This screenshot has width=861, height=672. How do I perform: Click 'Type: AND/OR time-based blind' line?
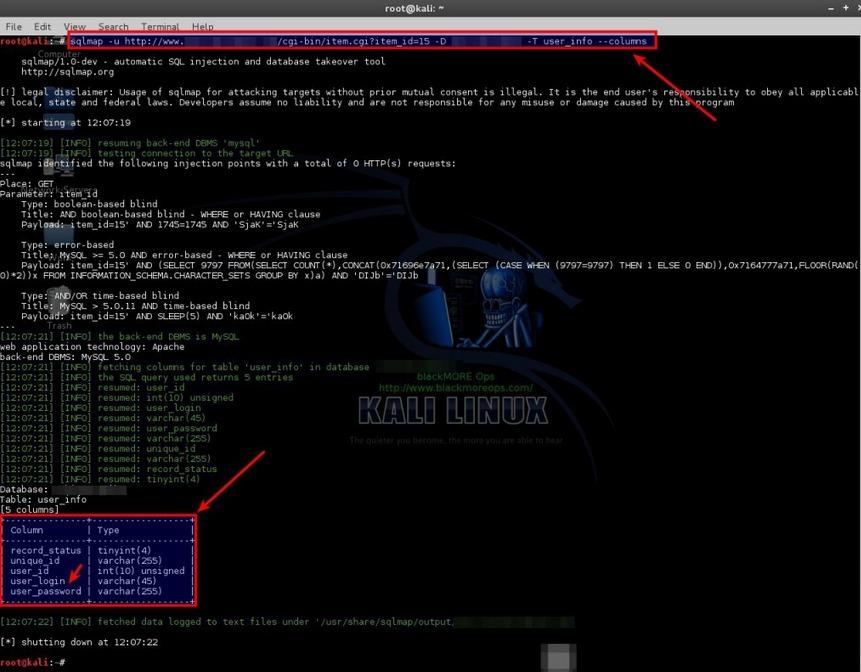pyautogui.click(x=100, y=295)
